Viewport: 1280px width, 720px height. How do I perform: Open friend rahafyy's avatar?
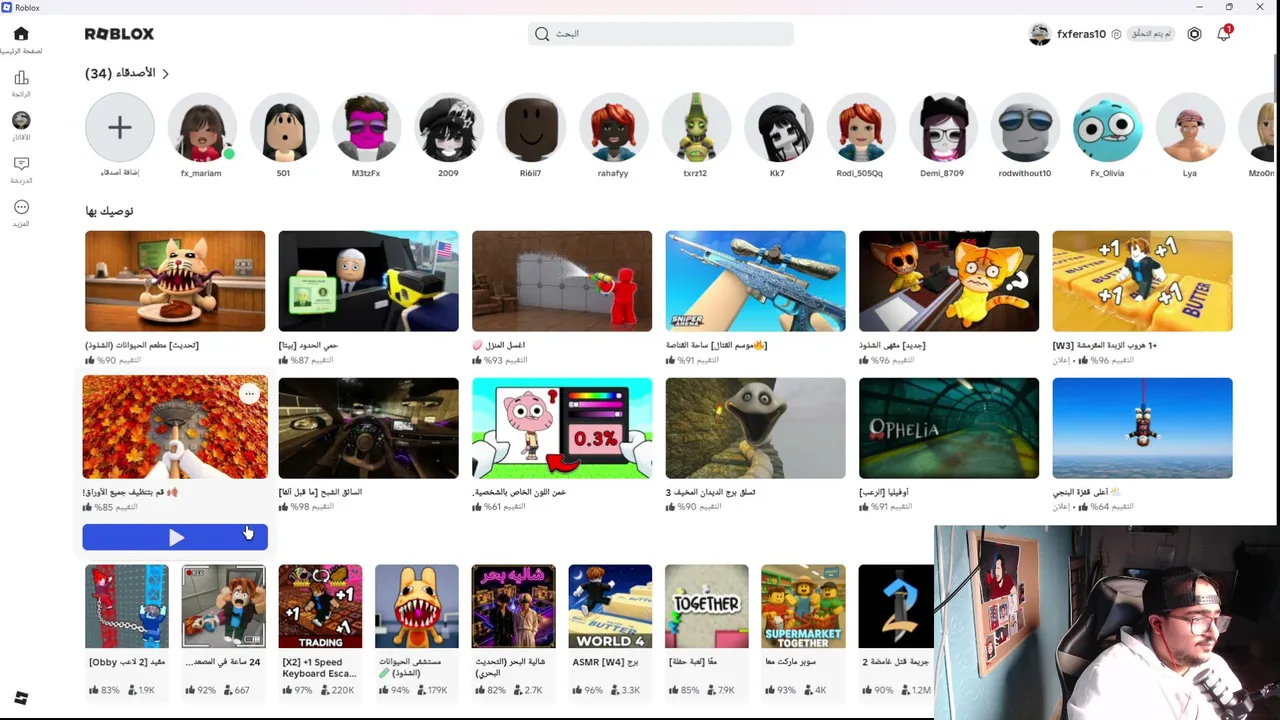click(614, 127)
